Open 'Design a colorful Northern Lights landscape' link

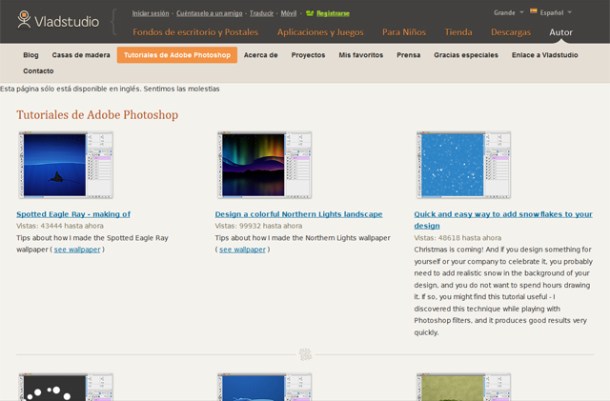click(x=298, y=214)
